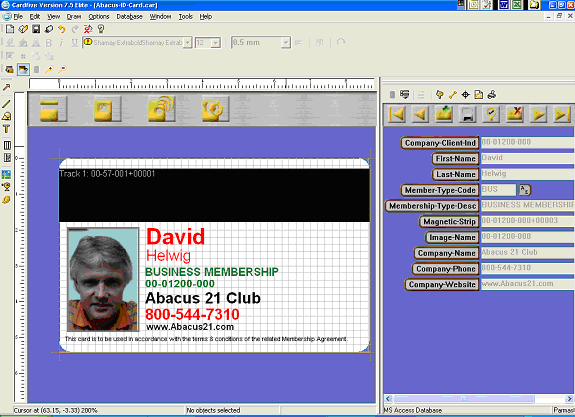Screen dimensions: 575x417
Task: Go to next database record
Action: point(538,114)
